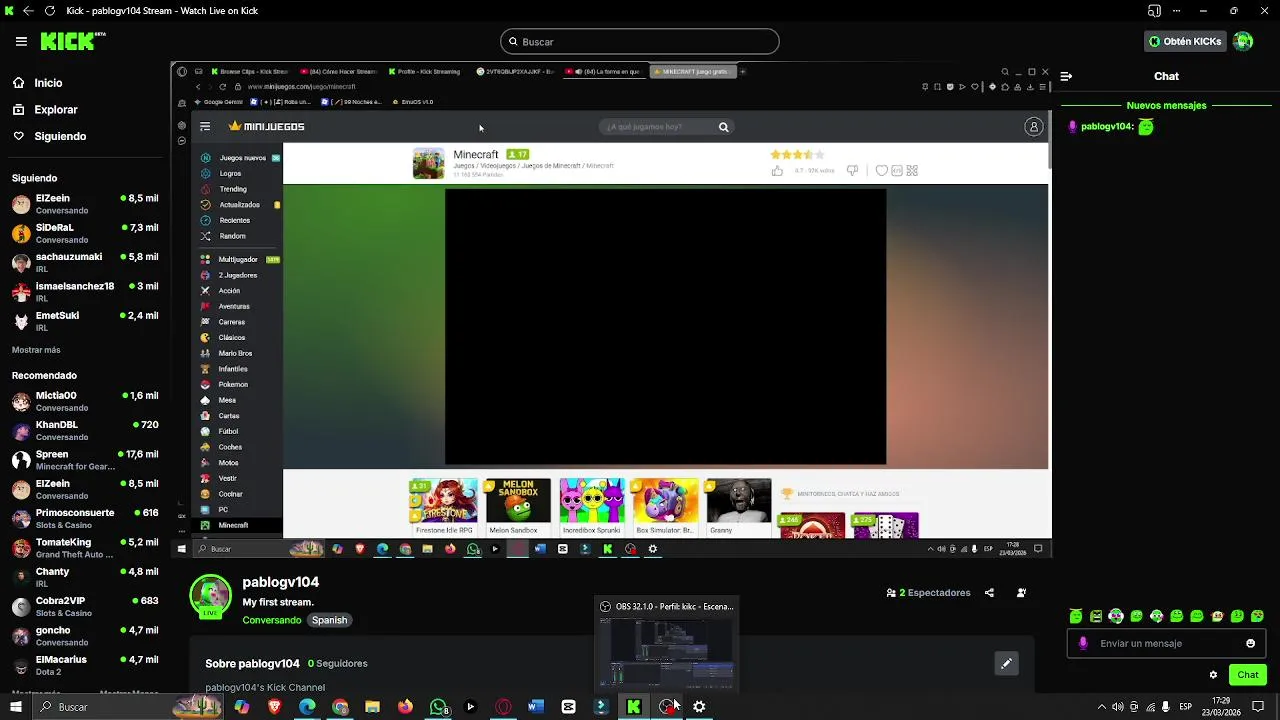Open the moderator tools user icon
This screenshot has width=1280, height=720.
click(1021, 593)
